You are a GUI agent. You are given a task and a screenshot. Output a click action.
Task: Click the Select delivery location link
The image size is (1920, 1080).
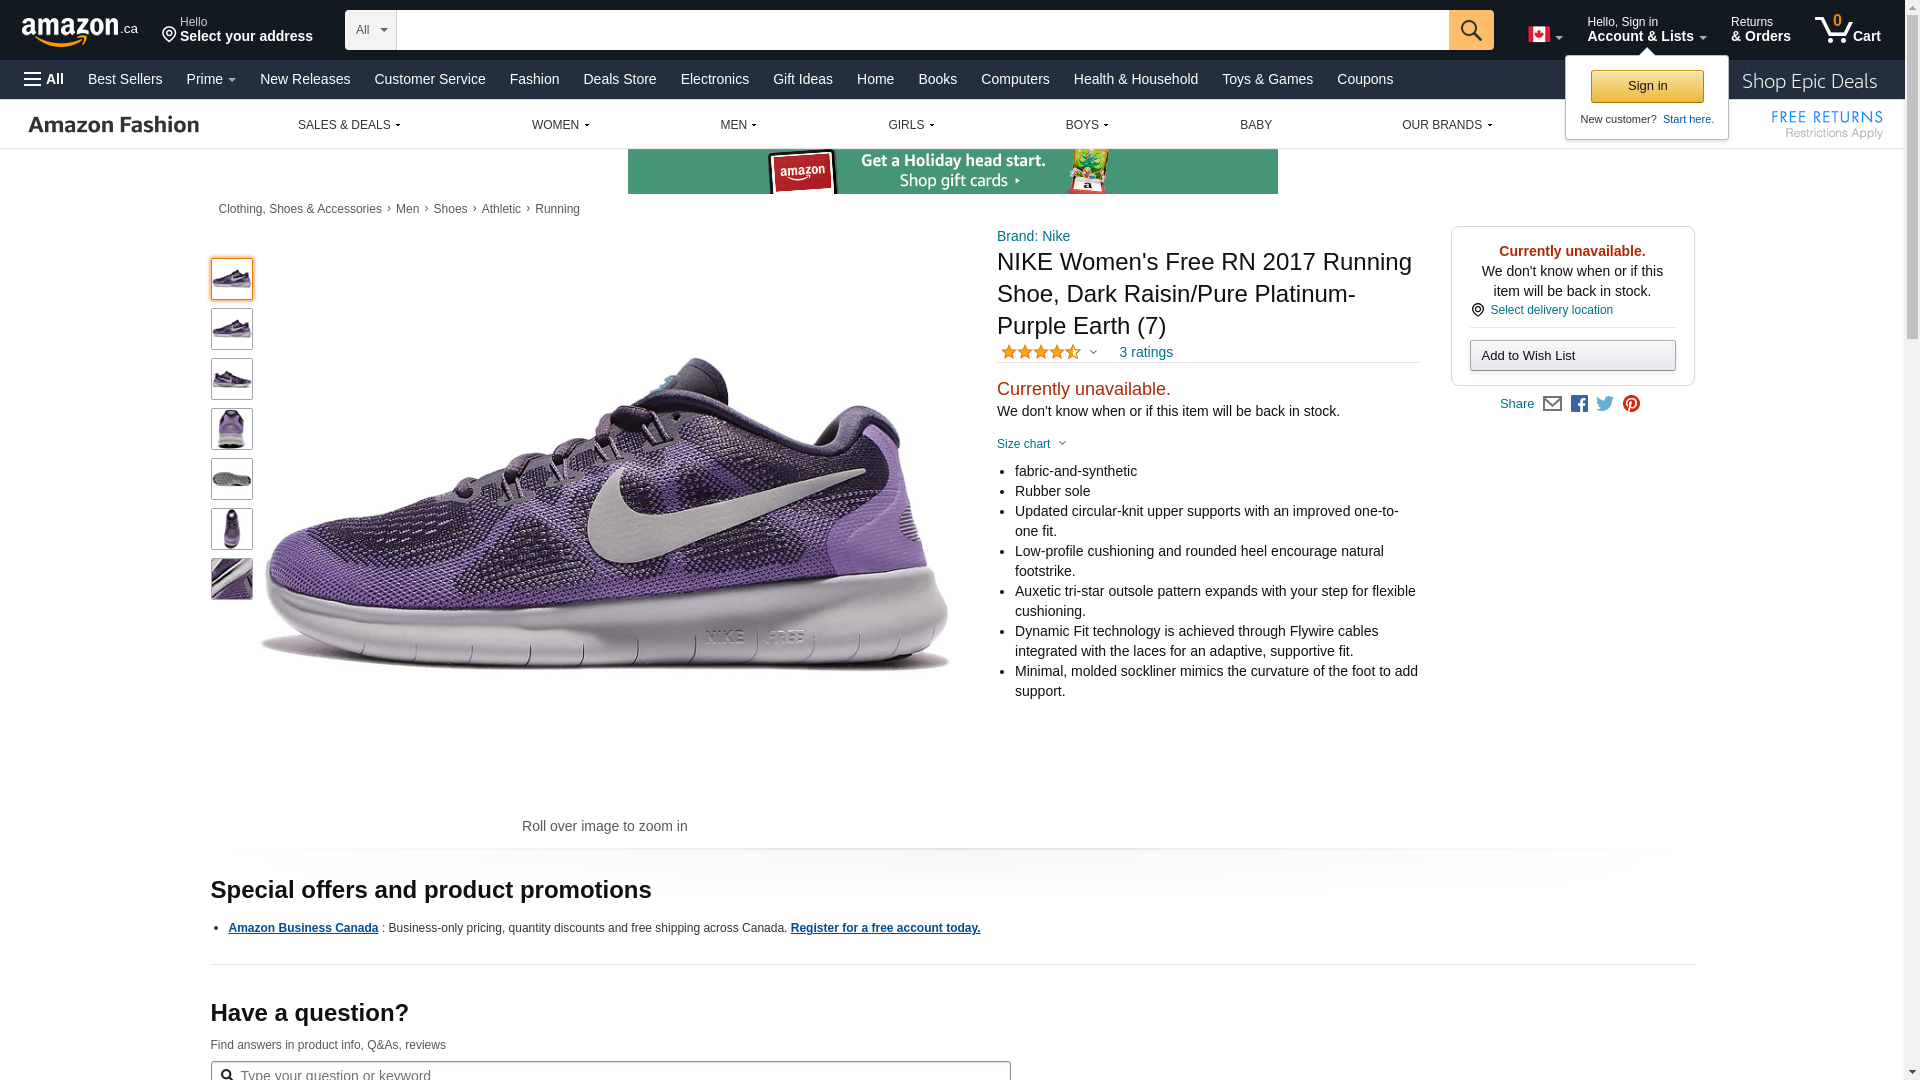1550,310
